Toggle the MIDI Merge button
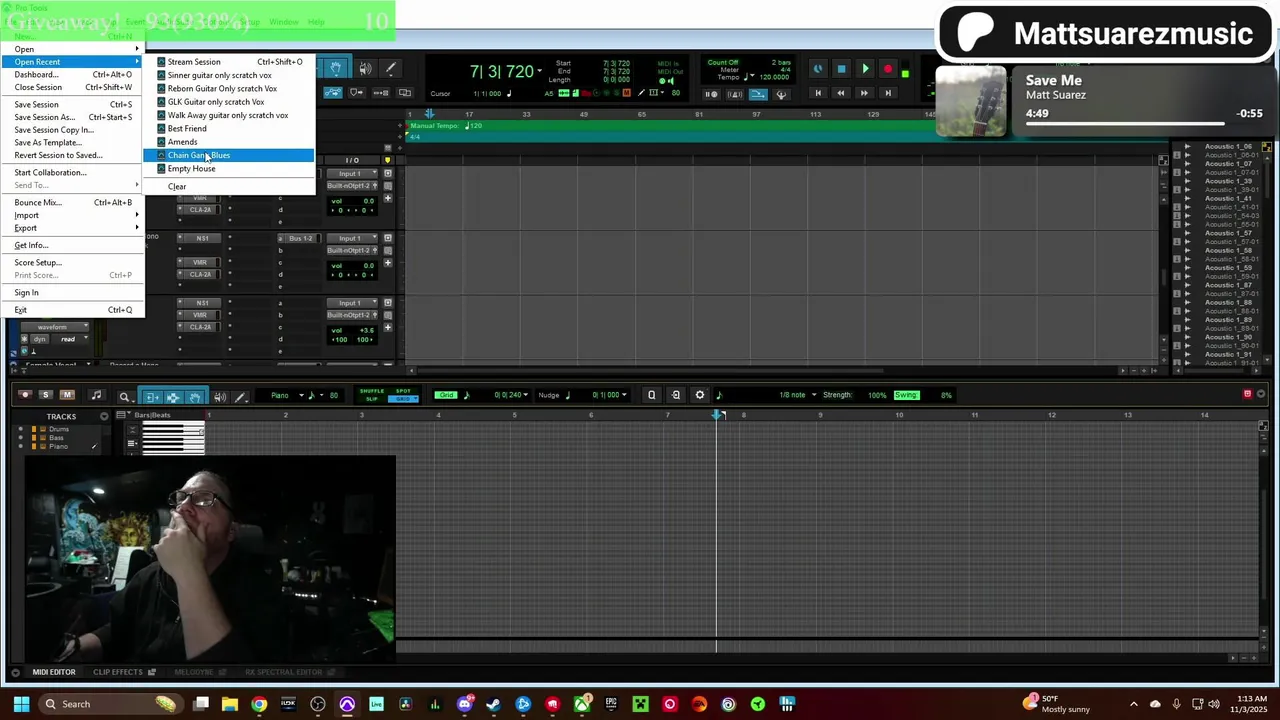This screenshot has width=1280, height=720. (781, 94)
